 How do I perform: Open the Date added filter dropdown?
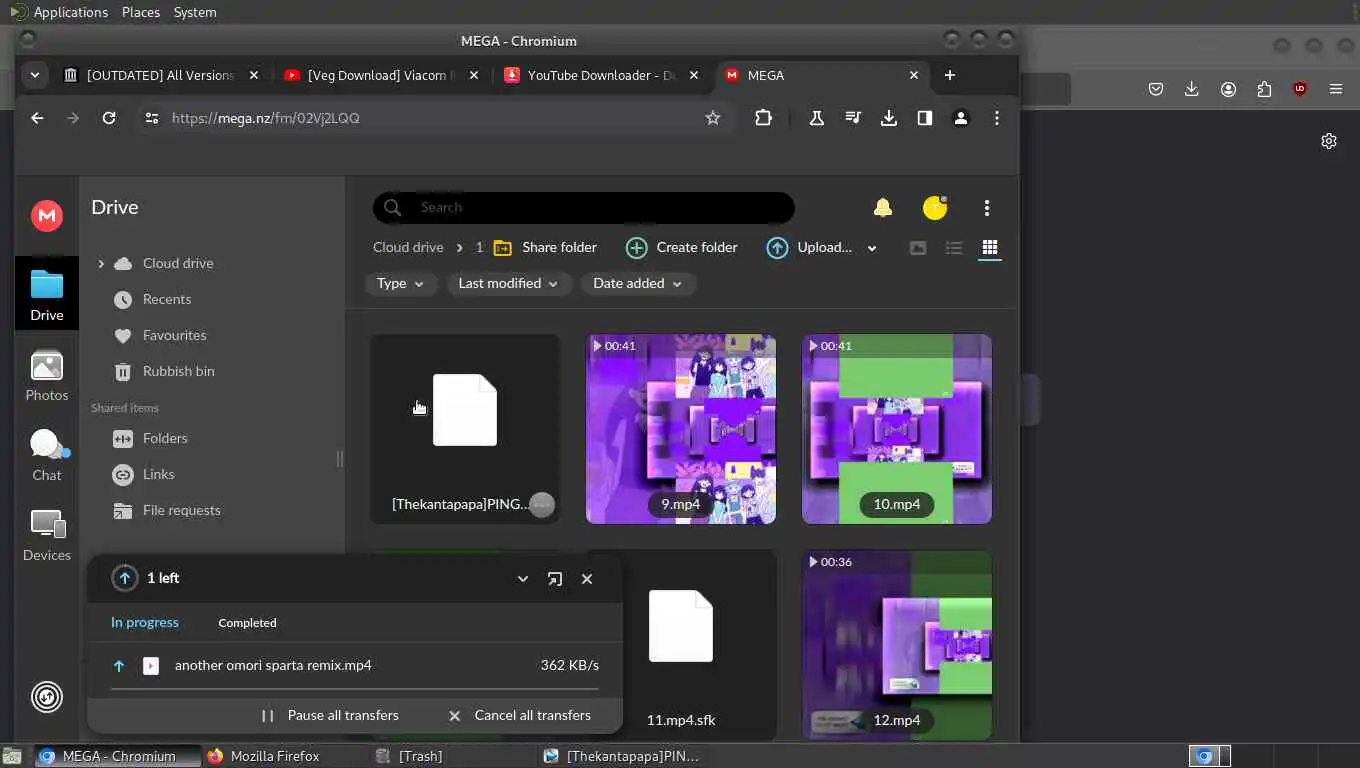pyautogui.click(x=638, y=284)
